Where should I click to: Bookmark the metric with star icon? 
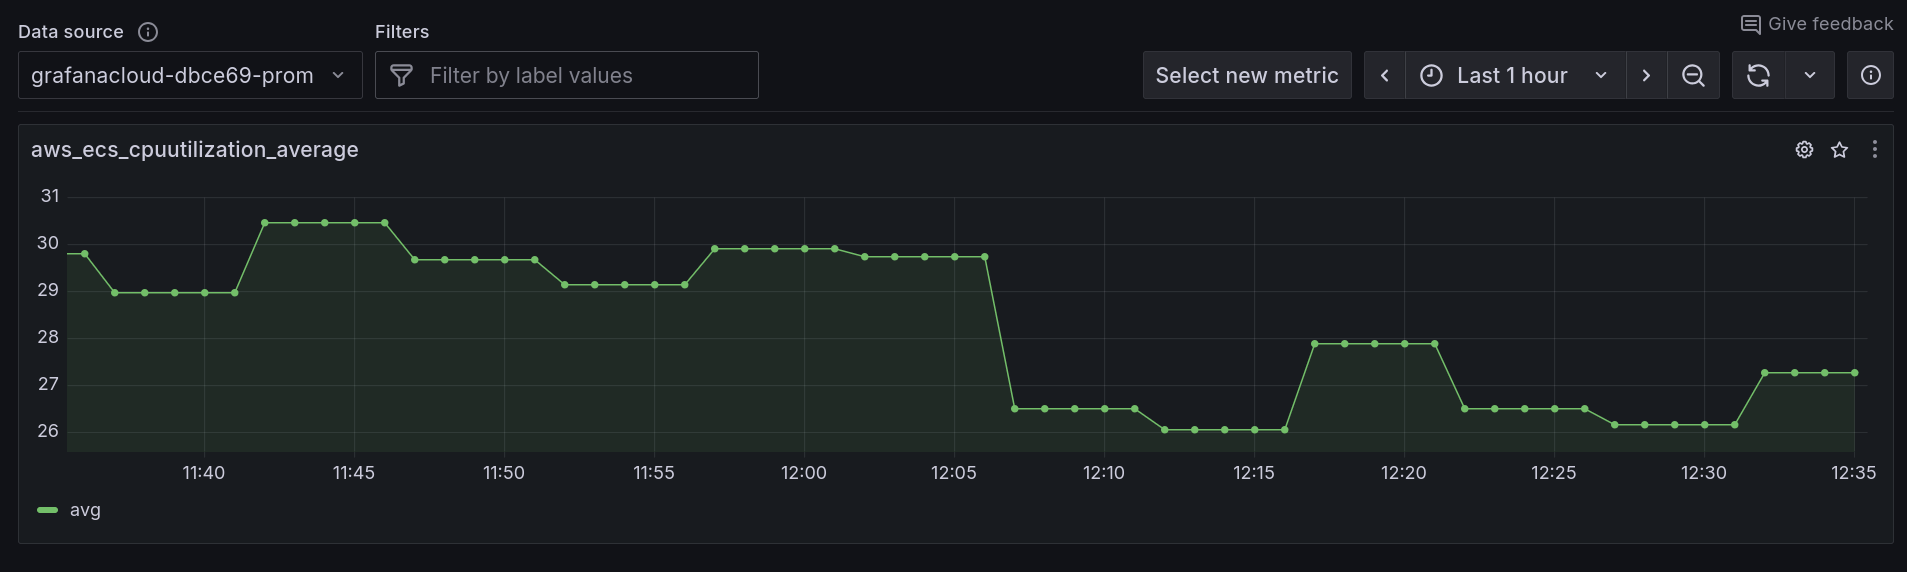pyautogui.click(x=1839, y=150)
